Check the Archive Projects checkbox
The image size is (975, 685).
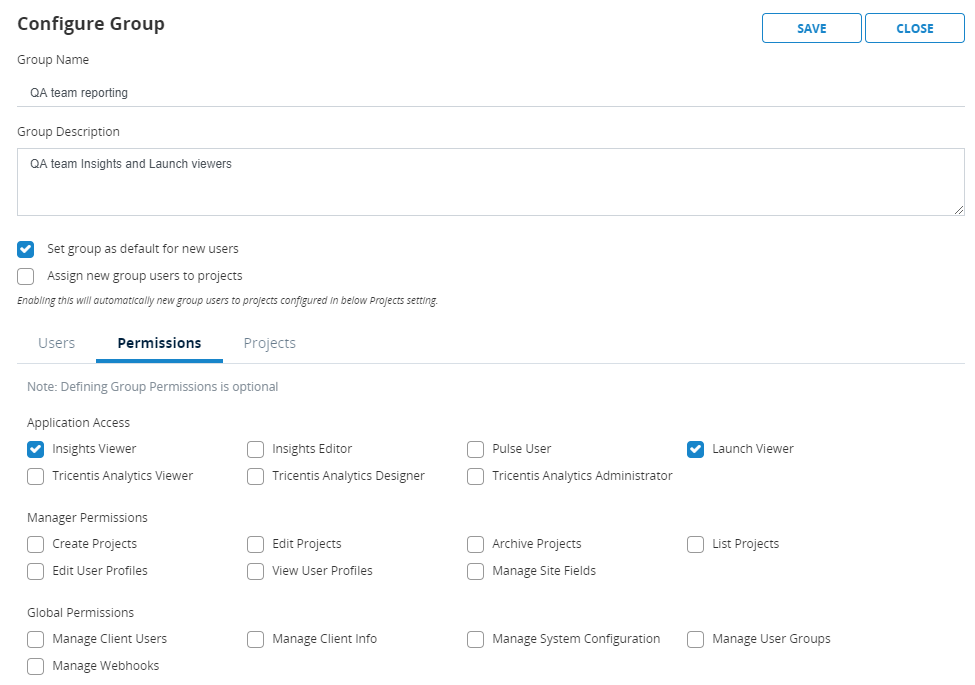476,544
